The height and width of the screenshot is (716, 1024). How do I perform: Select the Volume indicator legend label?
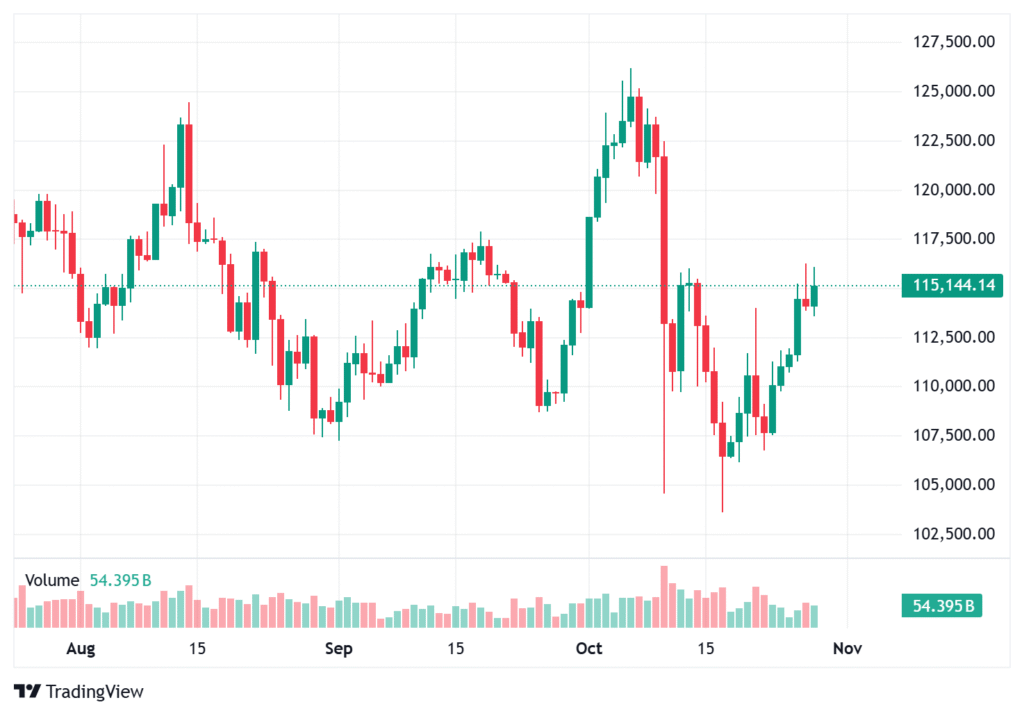click(52, 580)
